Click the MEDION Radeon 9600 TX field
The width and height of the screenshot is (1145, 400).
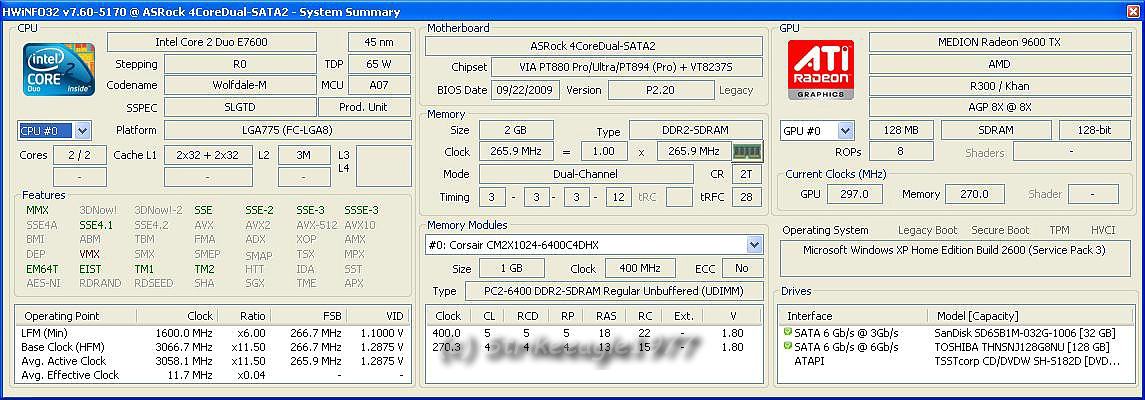point(999,42)
